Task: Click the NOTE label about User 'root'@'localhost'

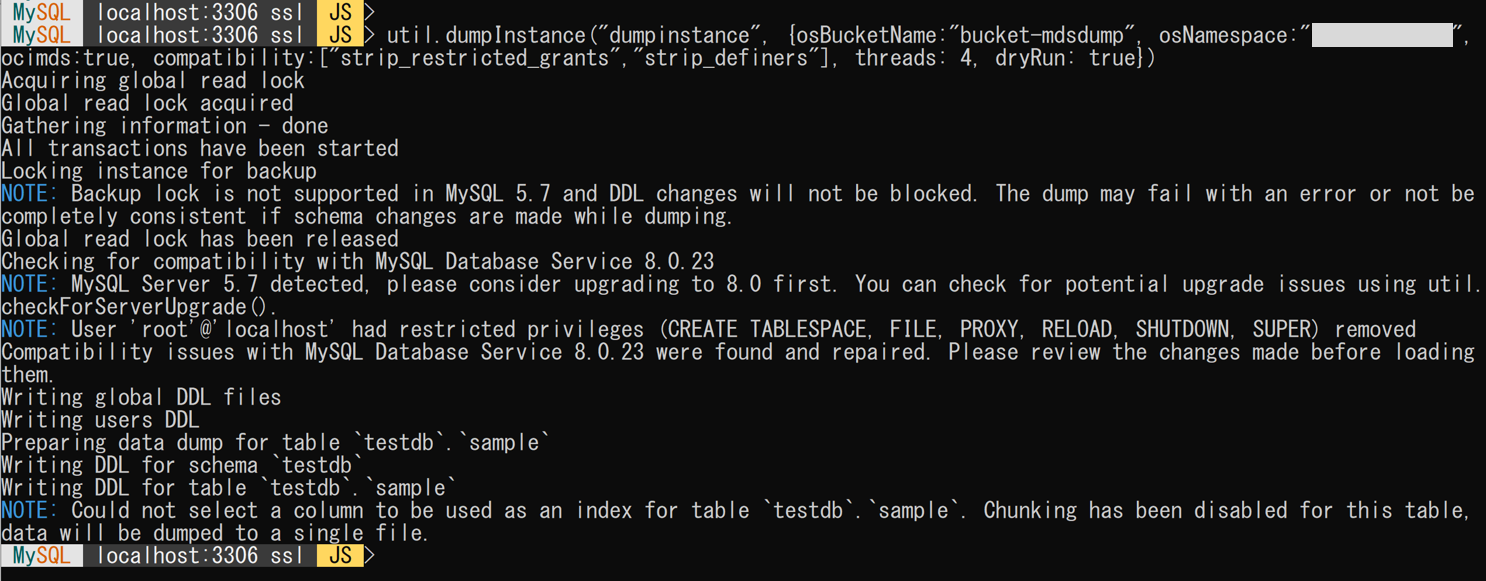Action: pyautogui.click(x=30, y=329)
